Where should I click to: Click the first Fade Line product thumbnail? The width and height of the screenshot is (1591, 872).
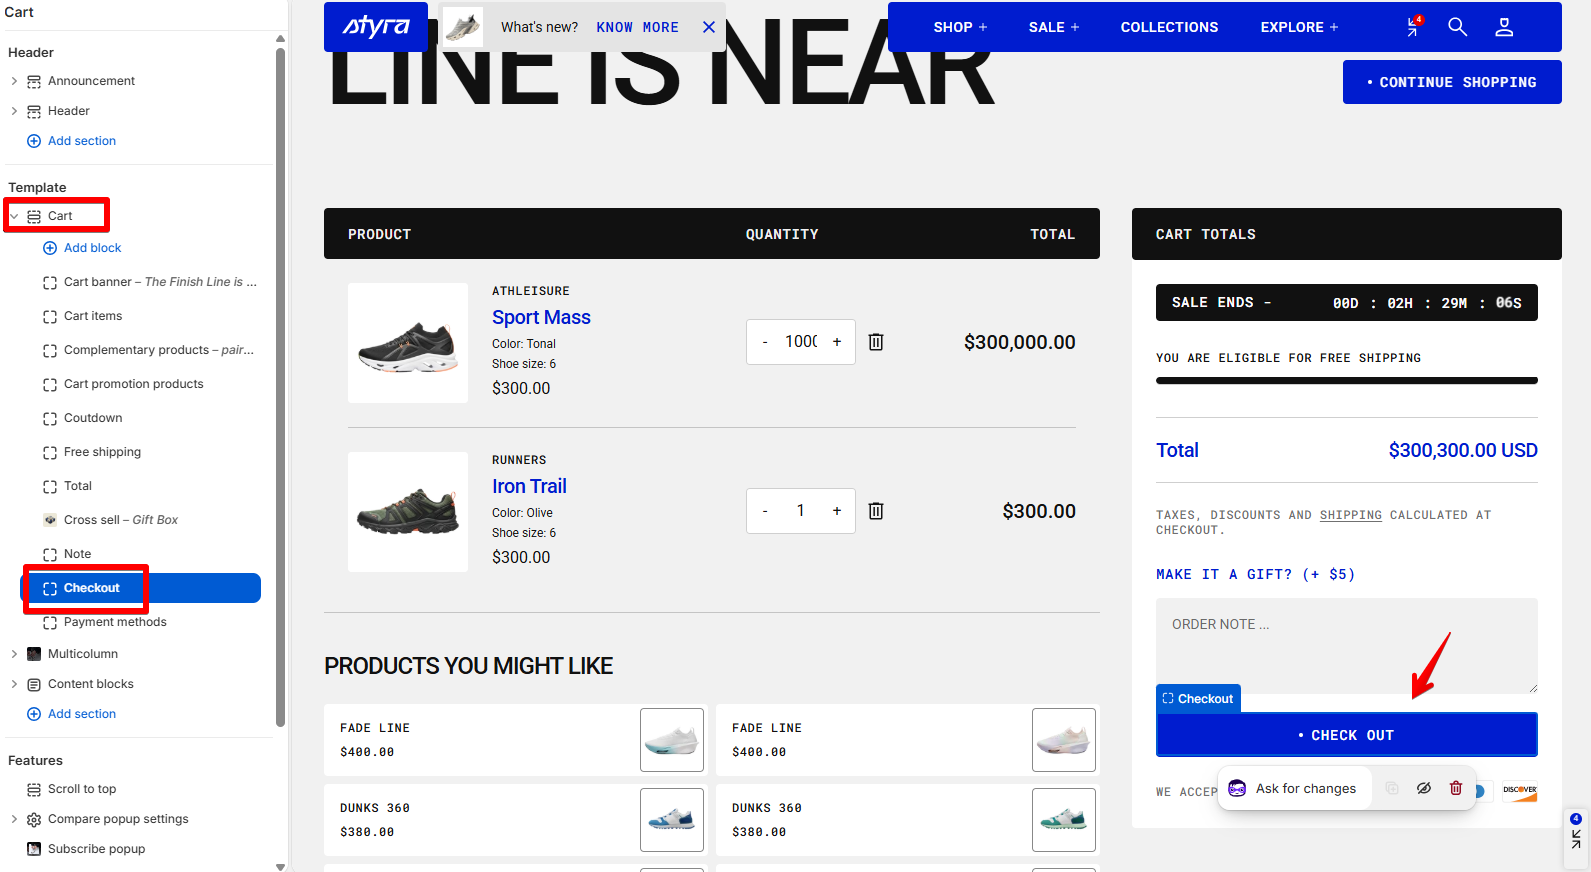click(672, 740)
